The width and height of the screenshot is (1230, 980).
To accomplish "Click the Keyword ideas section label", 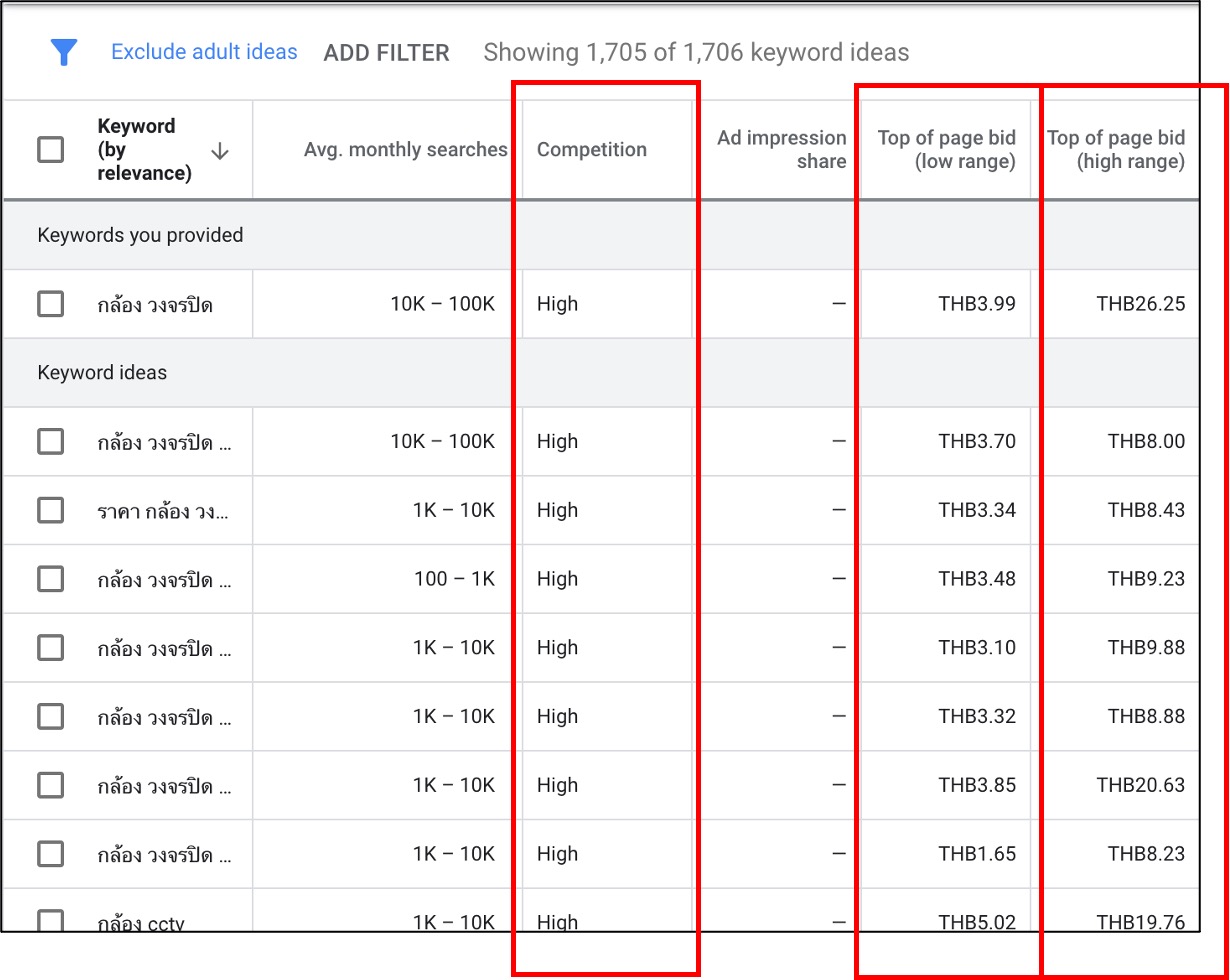I will [102, 373].
